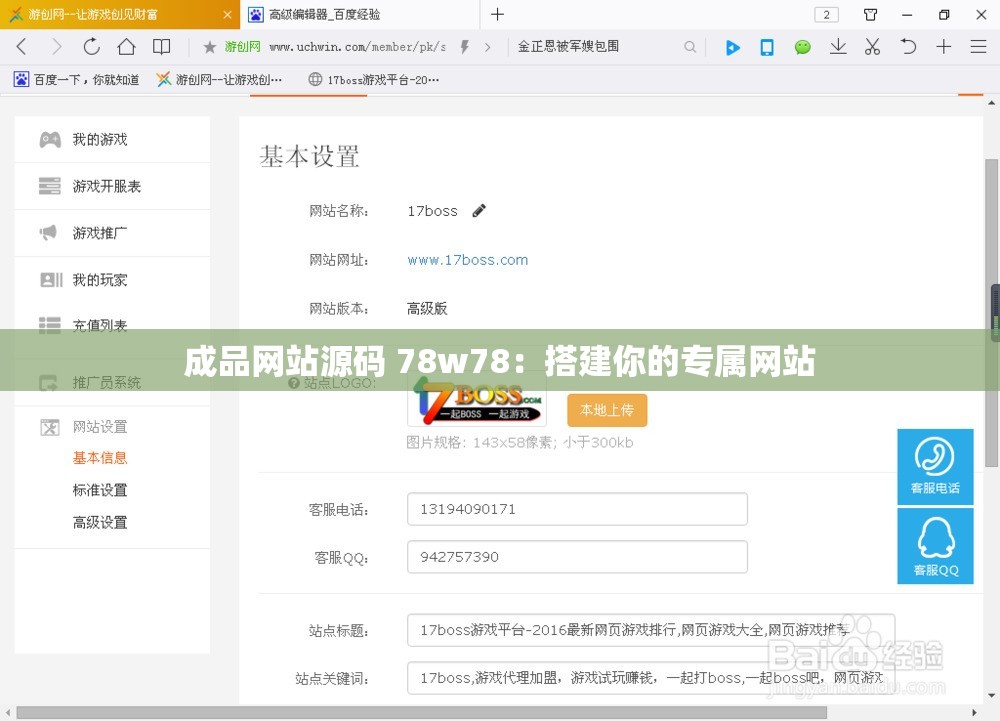Switch to the 游创网 browser tab
Image resolution: width=1000 pixels, height=721 pixels.
[120, 15]
